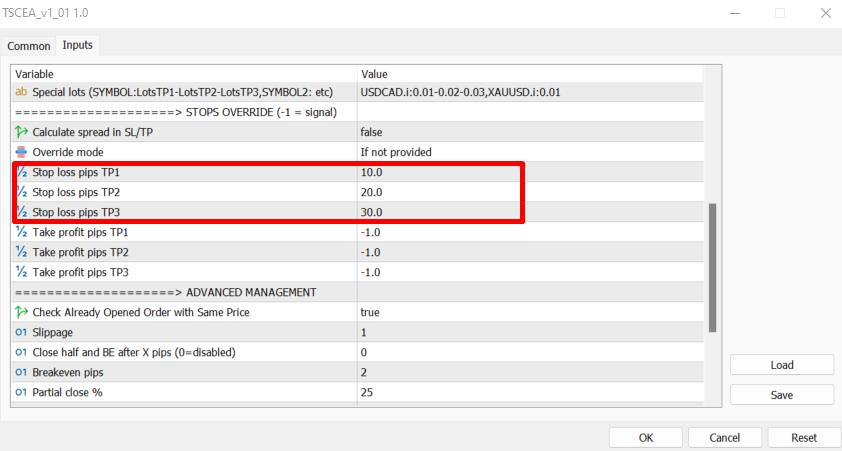Click the vertical scrollbar thumb in the inputs list

click(x=713, y=267)
